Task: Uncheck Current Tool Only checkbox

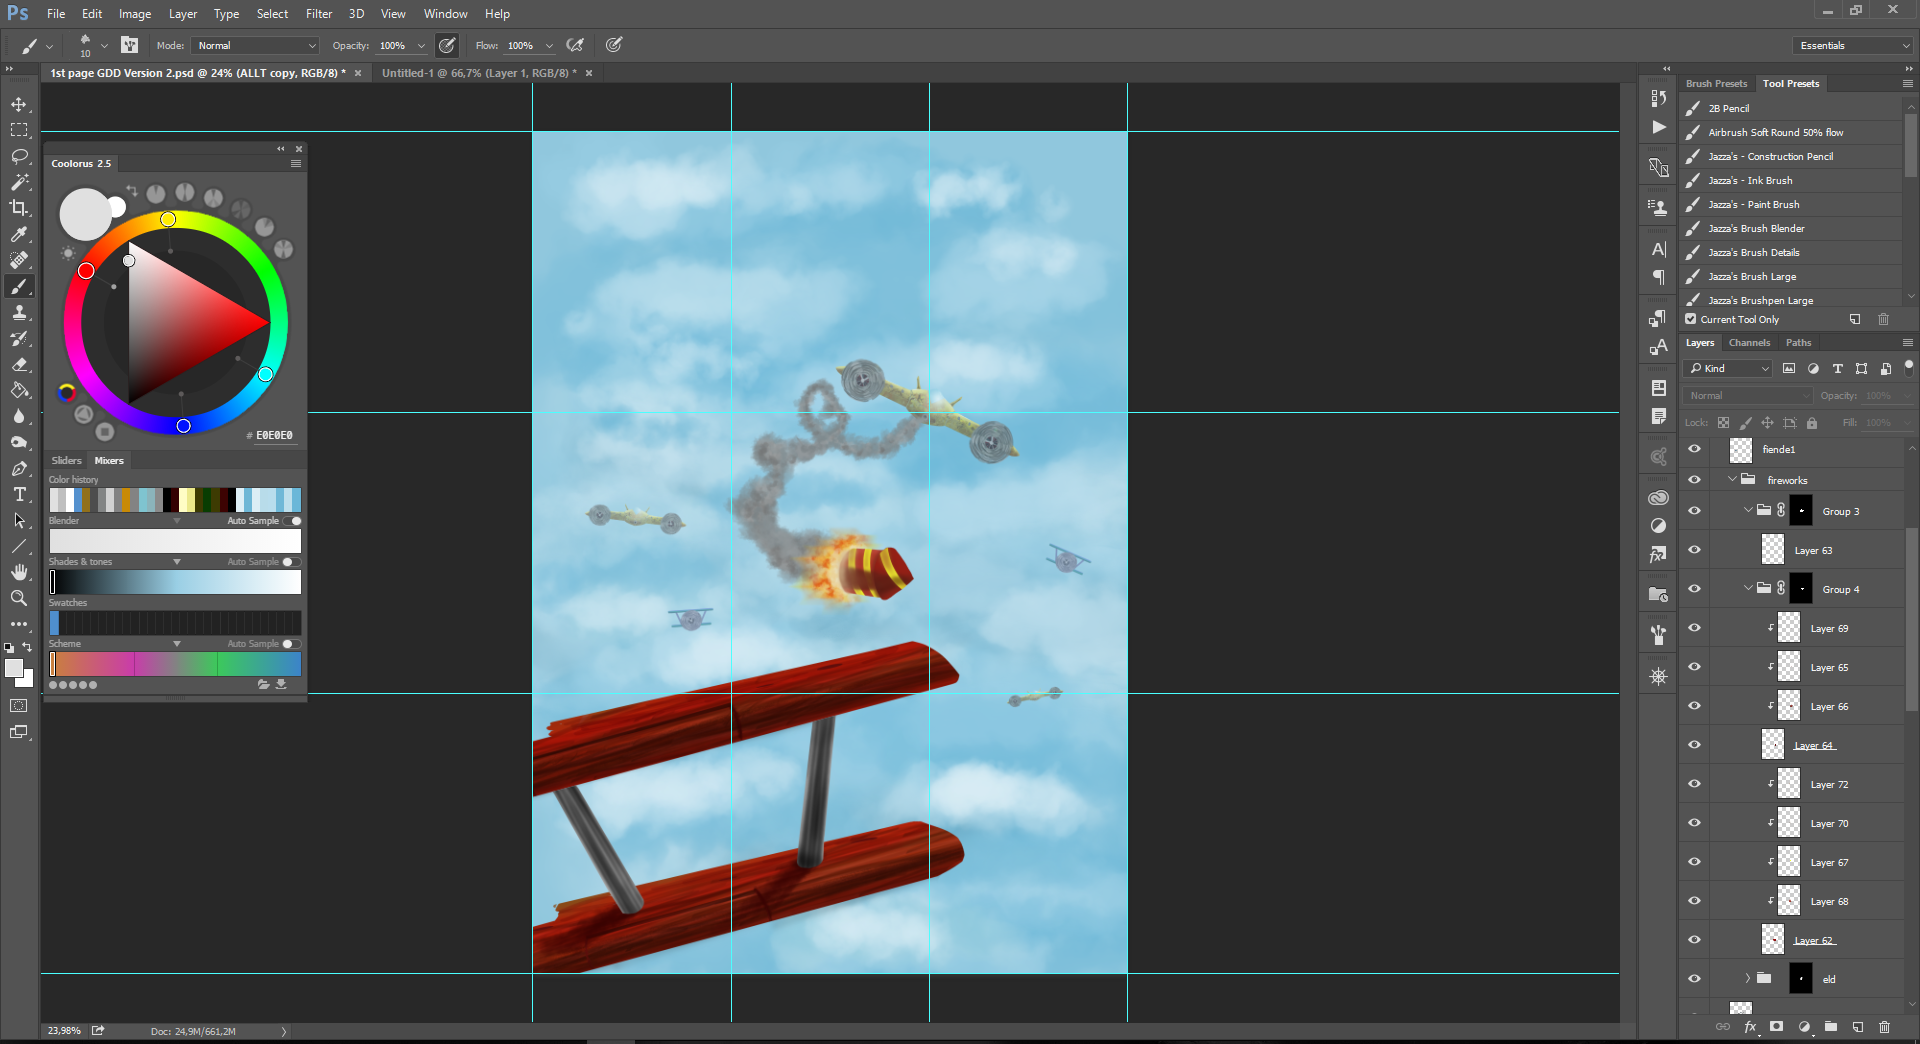Action: point(1691,320)
